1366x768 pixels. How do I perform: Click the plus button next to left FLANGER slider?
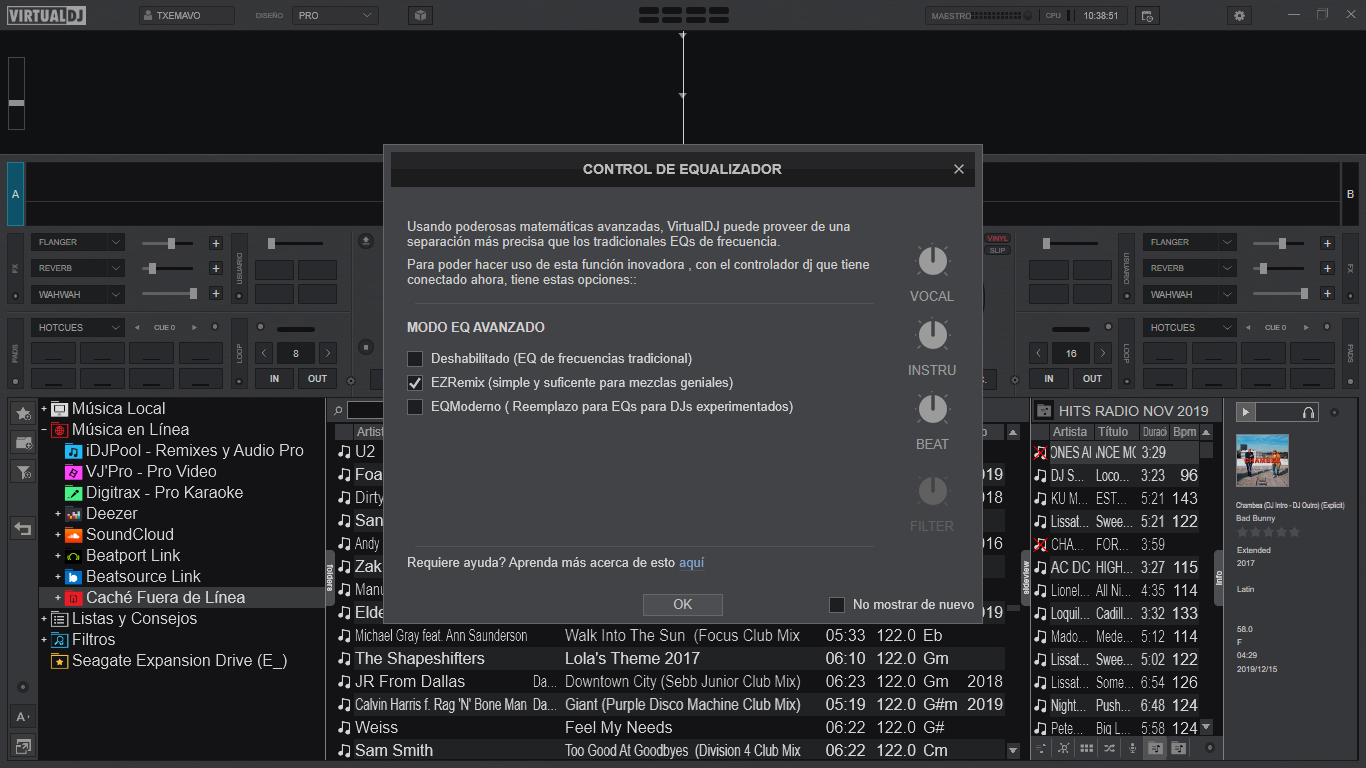point(216,243)
